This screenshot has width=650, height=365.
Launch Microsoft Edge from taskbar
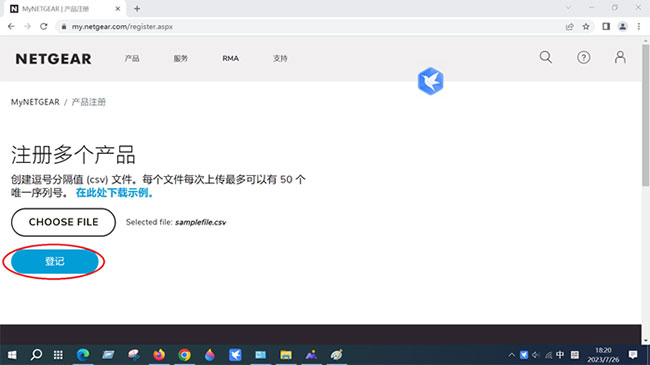tap(83, 355)
